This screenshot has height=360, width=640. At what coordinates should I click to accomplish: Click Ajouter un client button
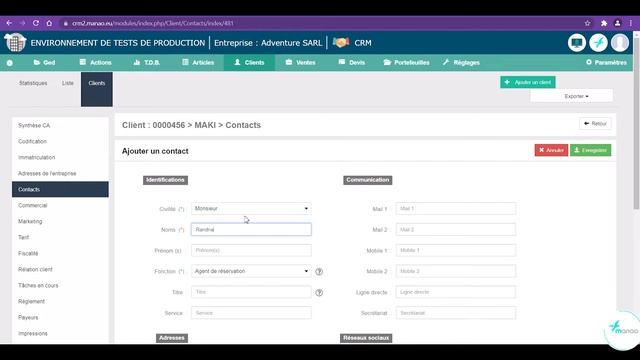coord(528,82)
